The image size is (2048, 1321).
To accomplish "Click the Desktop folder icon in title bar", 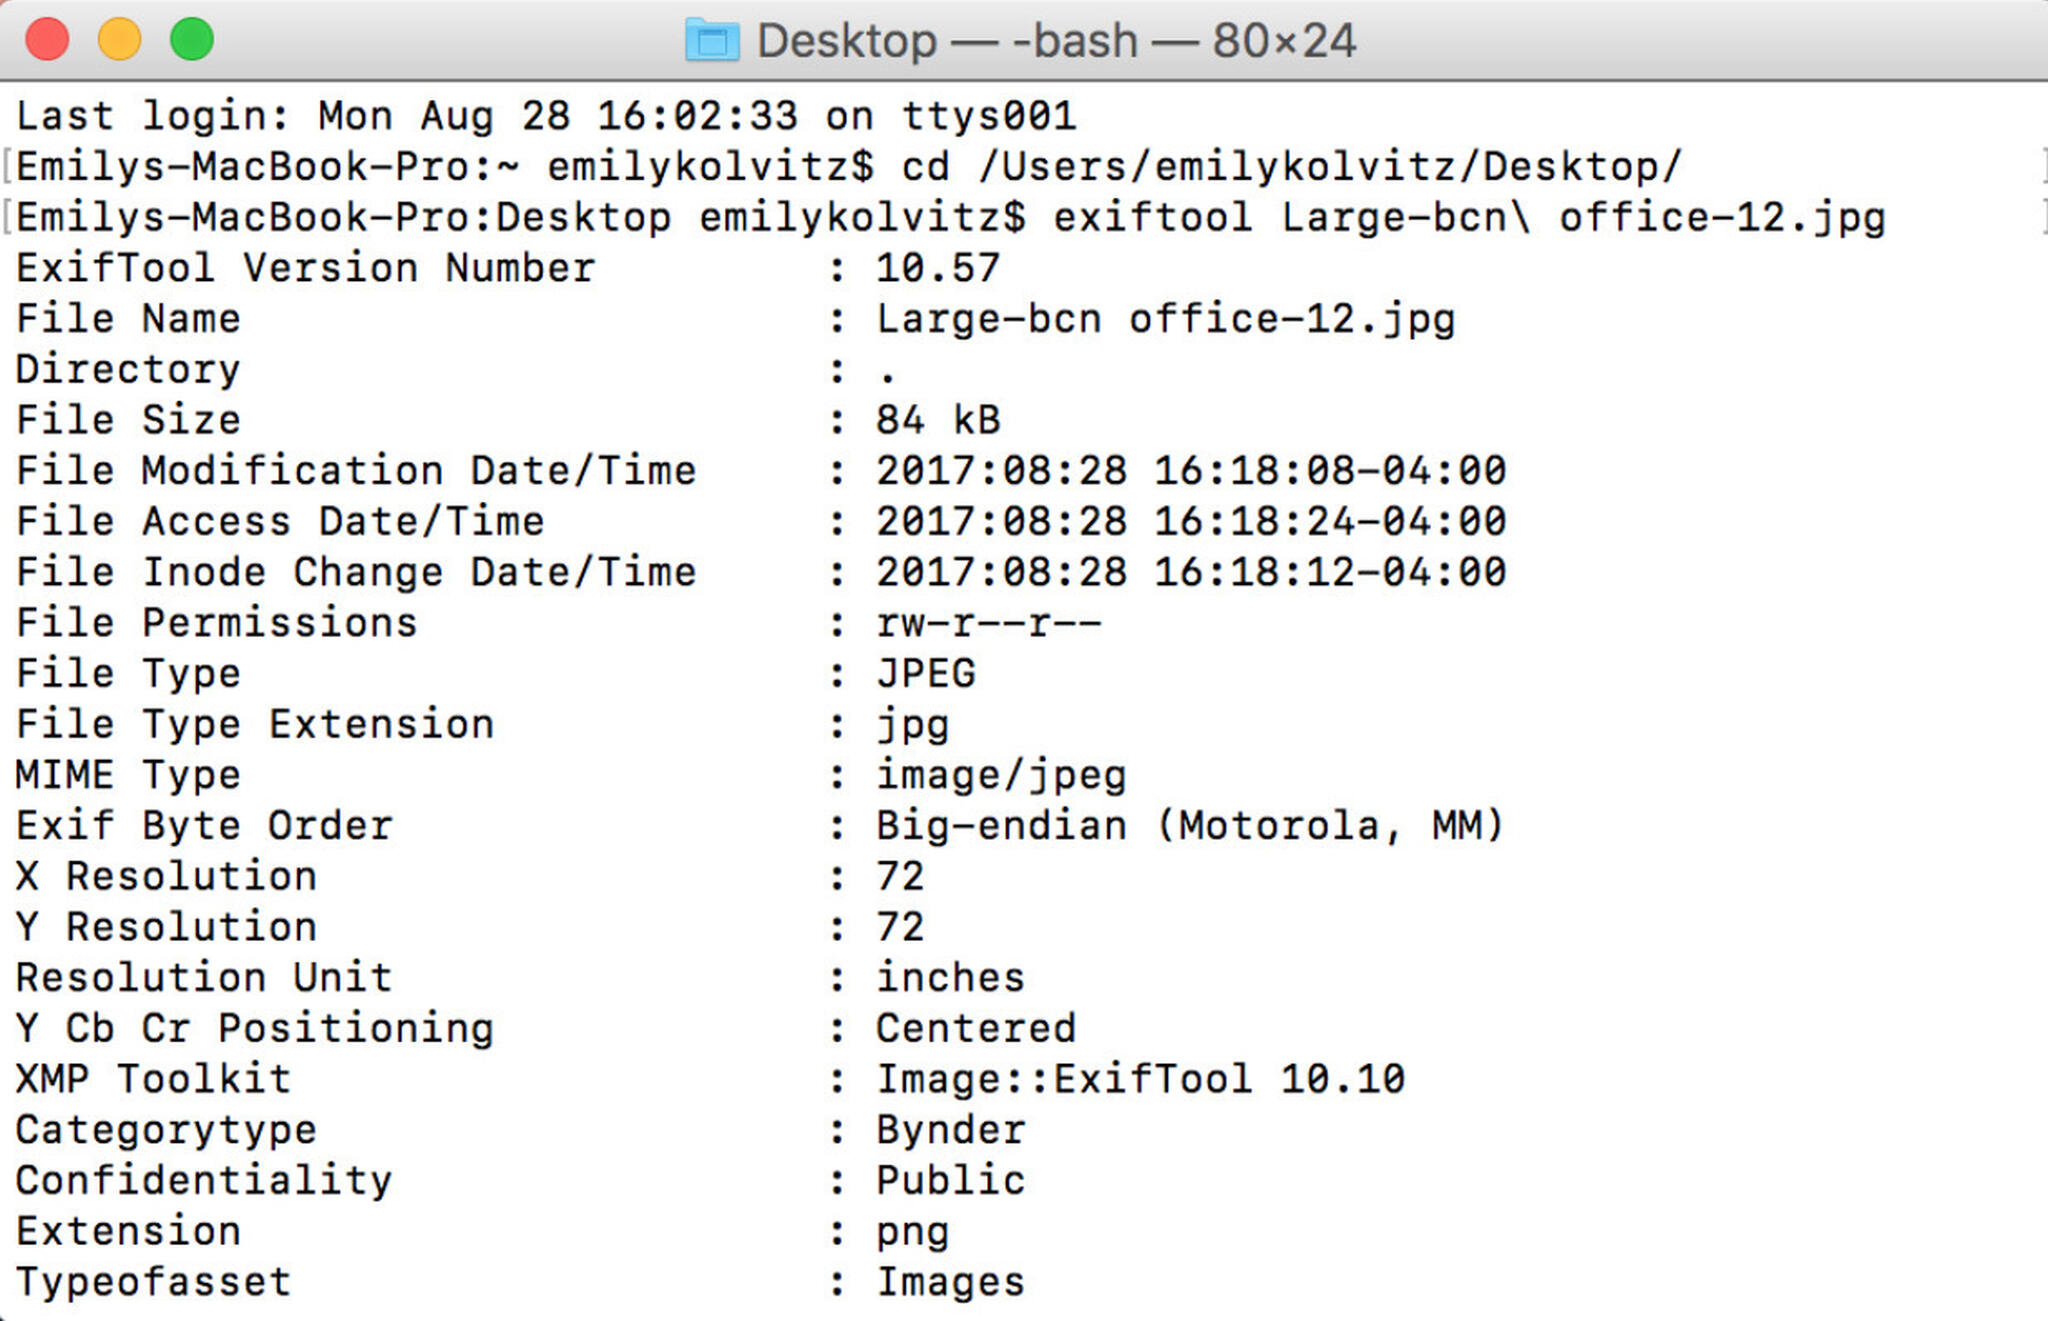I will pyautogui.click(x=710, y=40).
